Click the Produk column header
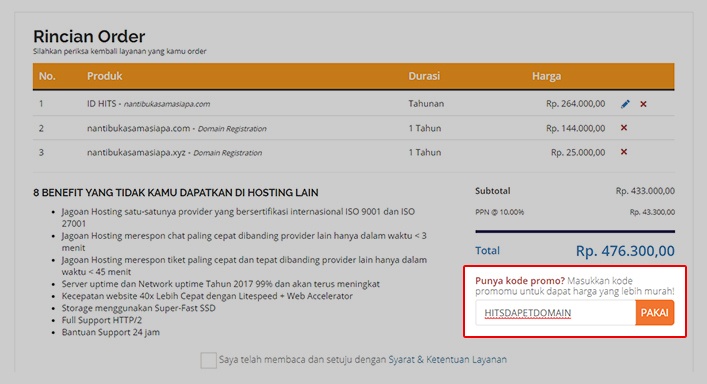Image resolution: width=707 pixels, height=384 pixels. point(105,76)
